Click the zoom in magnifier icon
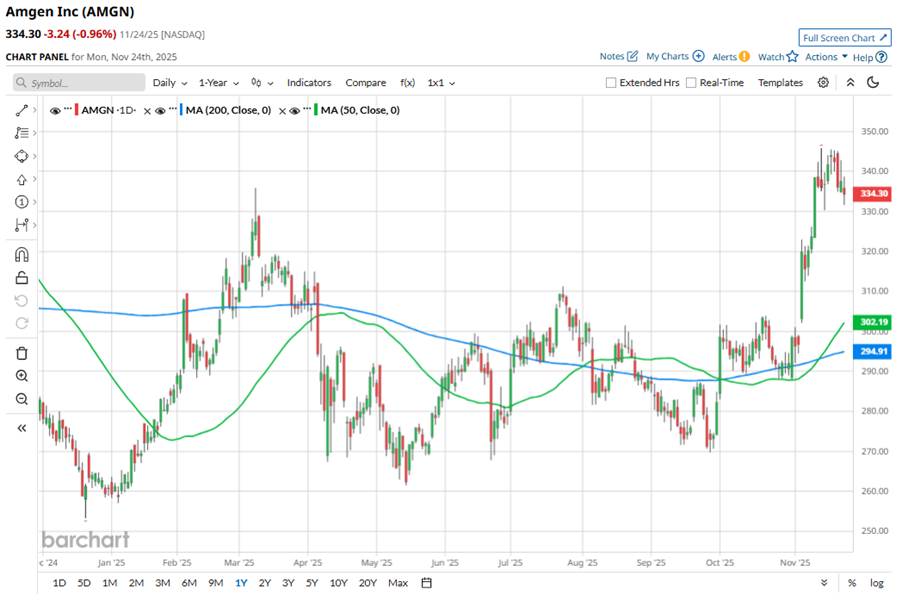This screenshot has height=601, width=902. click(x=21, y=376)
